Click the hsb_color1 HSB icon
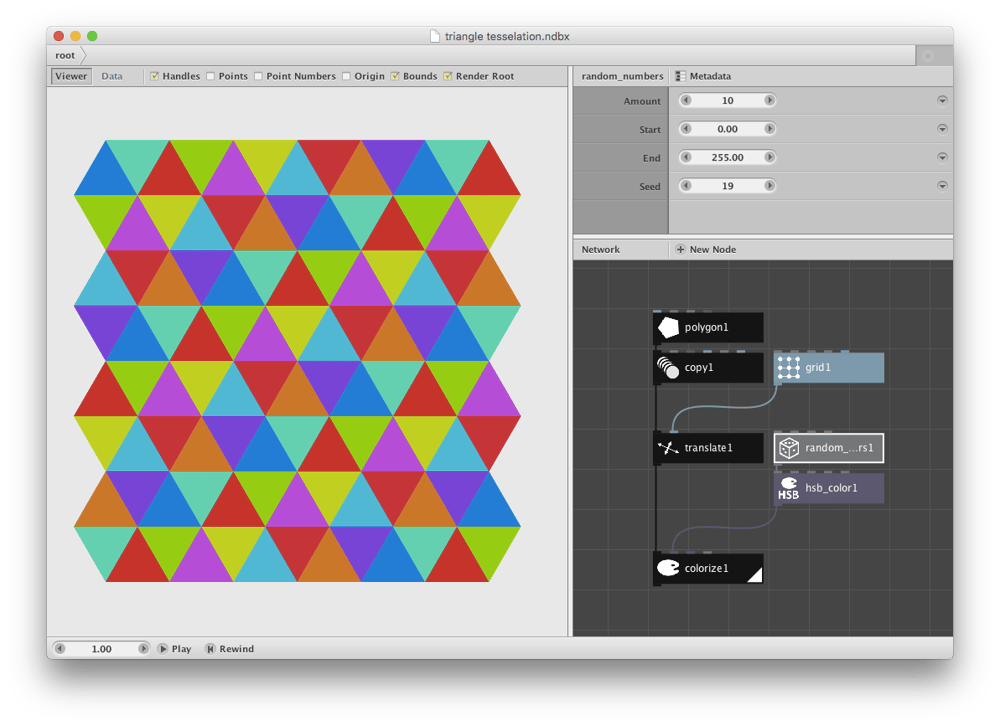 (x=789, y=488)
